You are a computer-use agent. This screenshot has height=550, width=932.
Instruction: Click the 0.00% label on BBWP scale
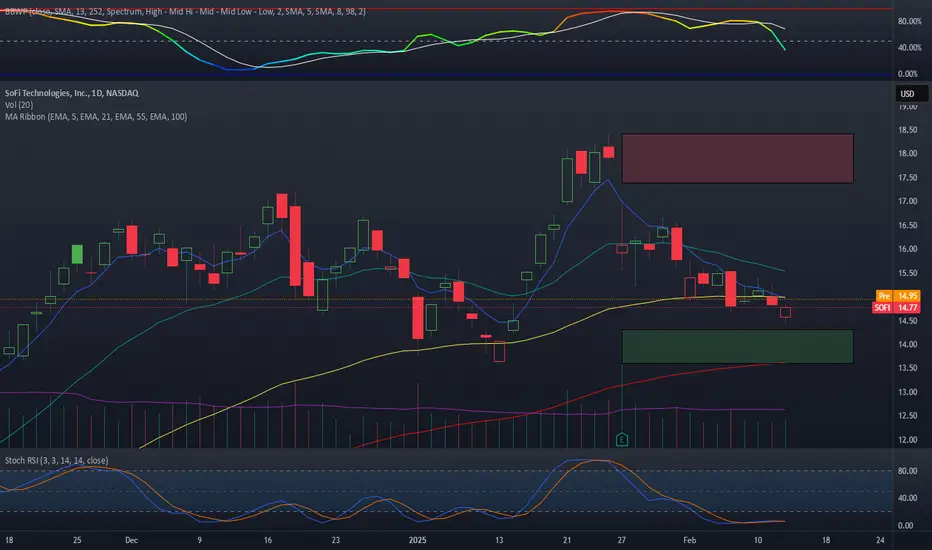(908, 74)
